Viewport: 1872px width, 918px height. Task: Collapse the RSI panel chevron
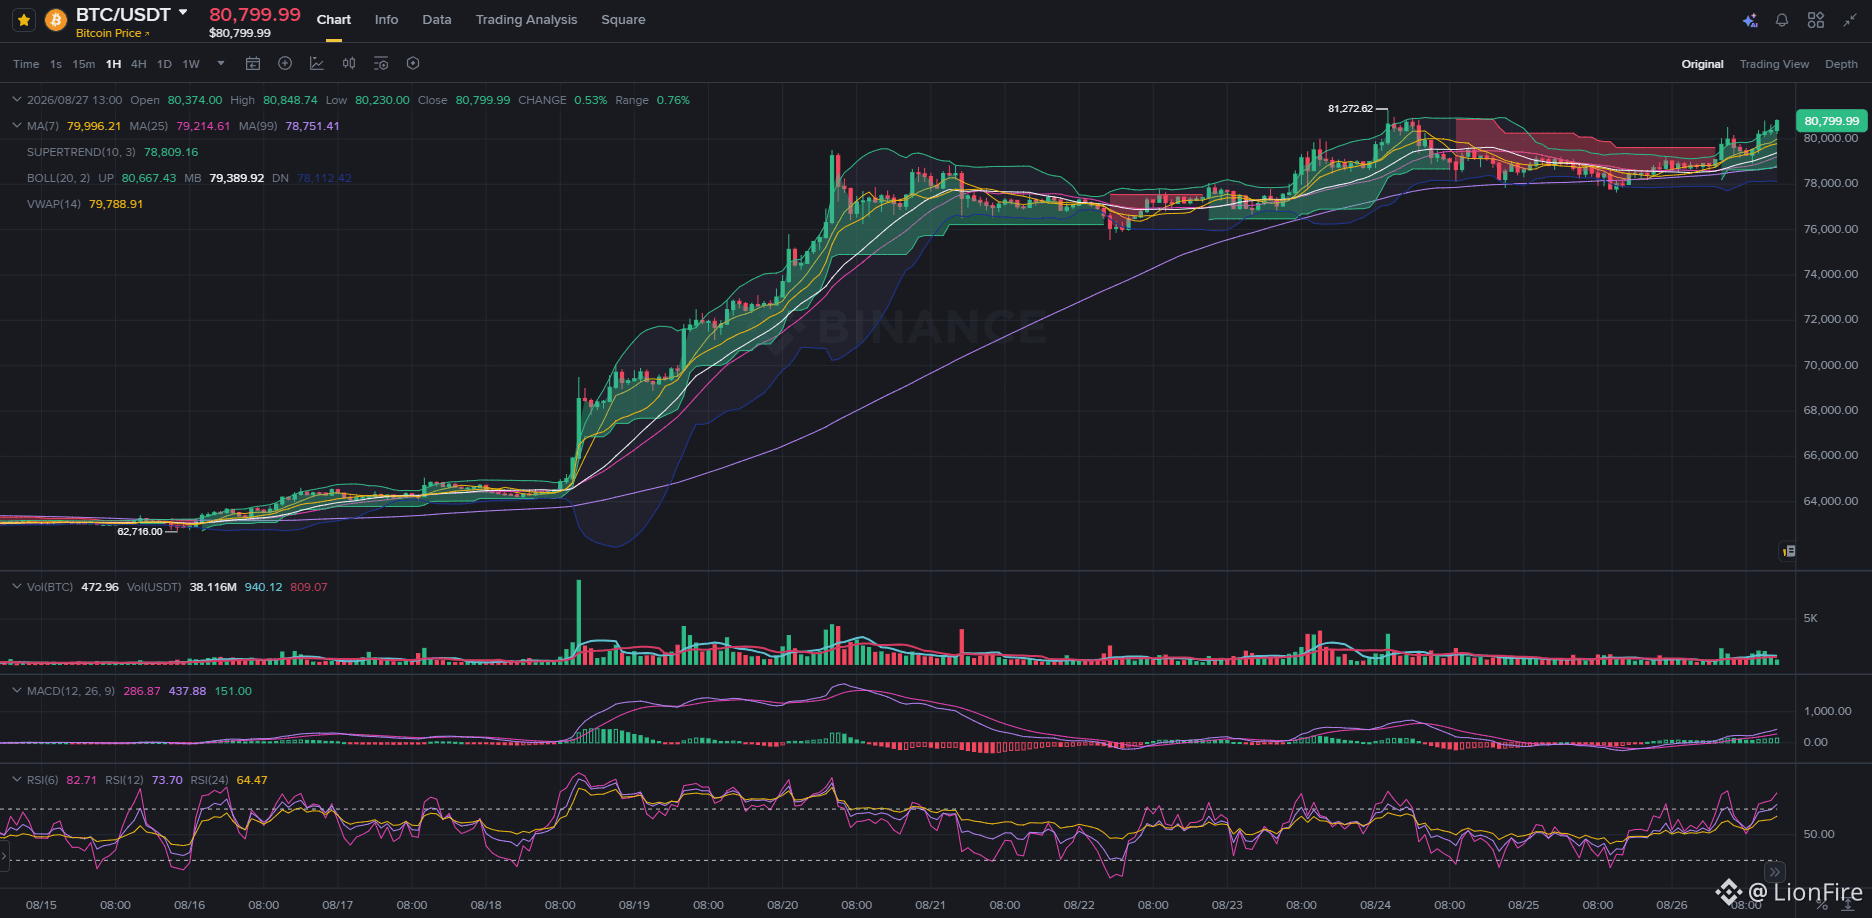pos(16,780)
